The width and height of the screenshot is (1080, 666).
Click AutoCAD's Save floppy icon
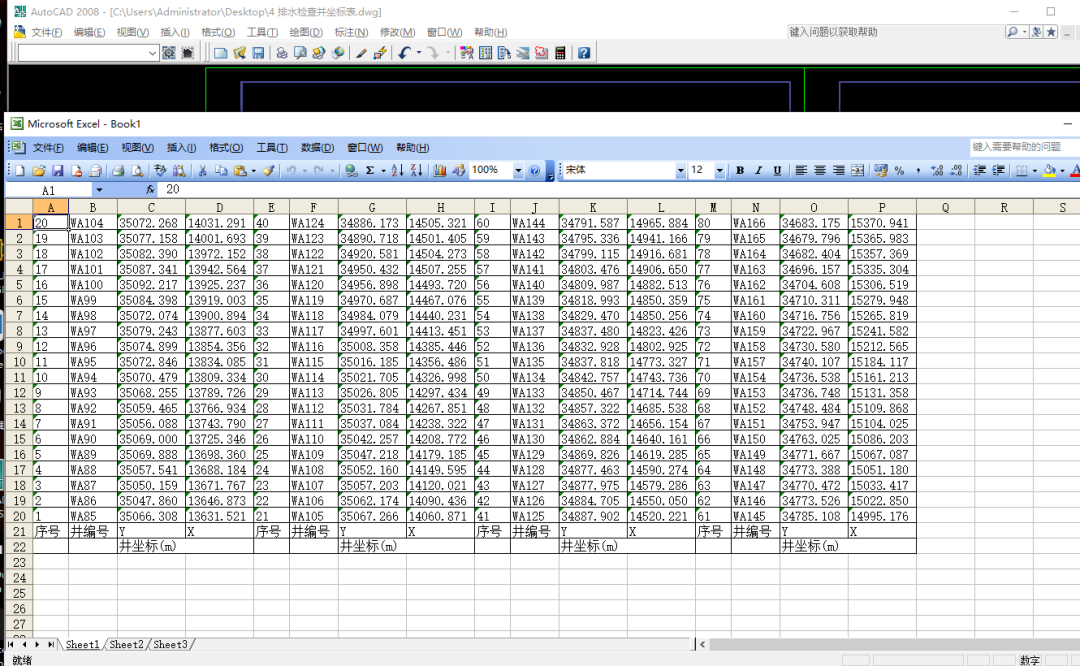pyautogui.click(x=258, y=53)
